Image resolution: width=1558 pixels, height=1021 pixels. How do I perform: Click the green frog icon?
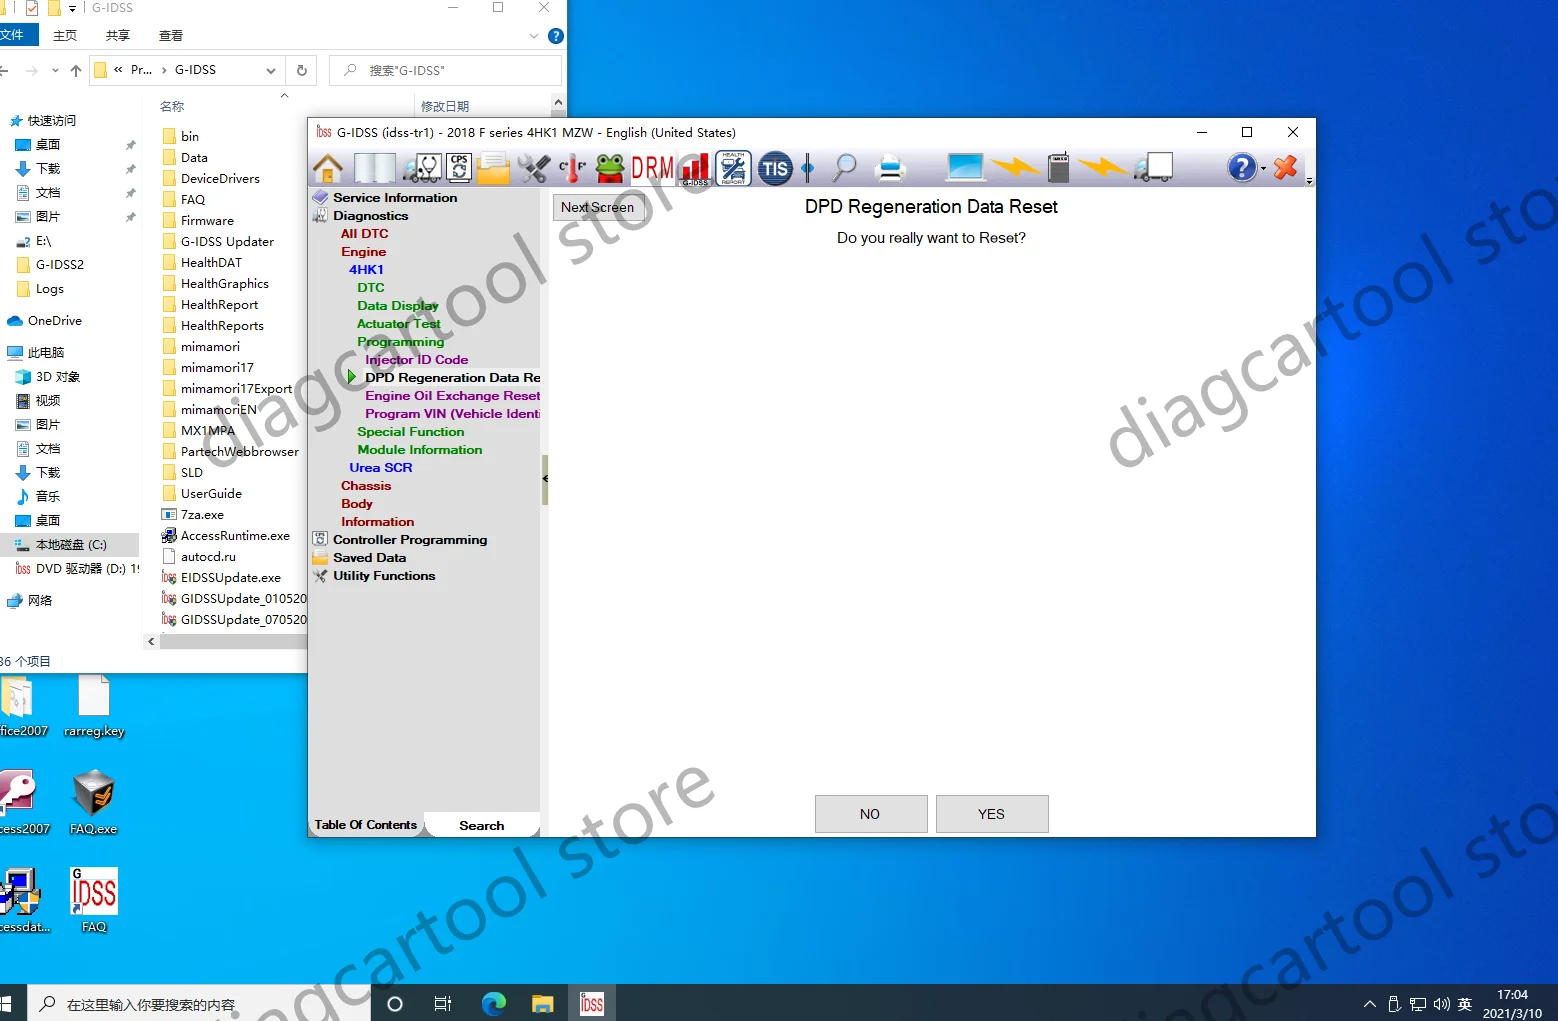coord(610,168)
